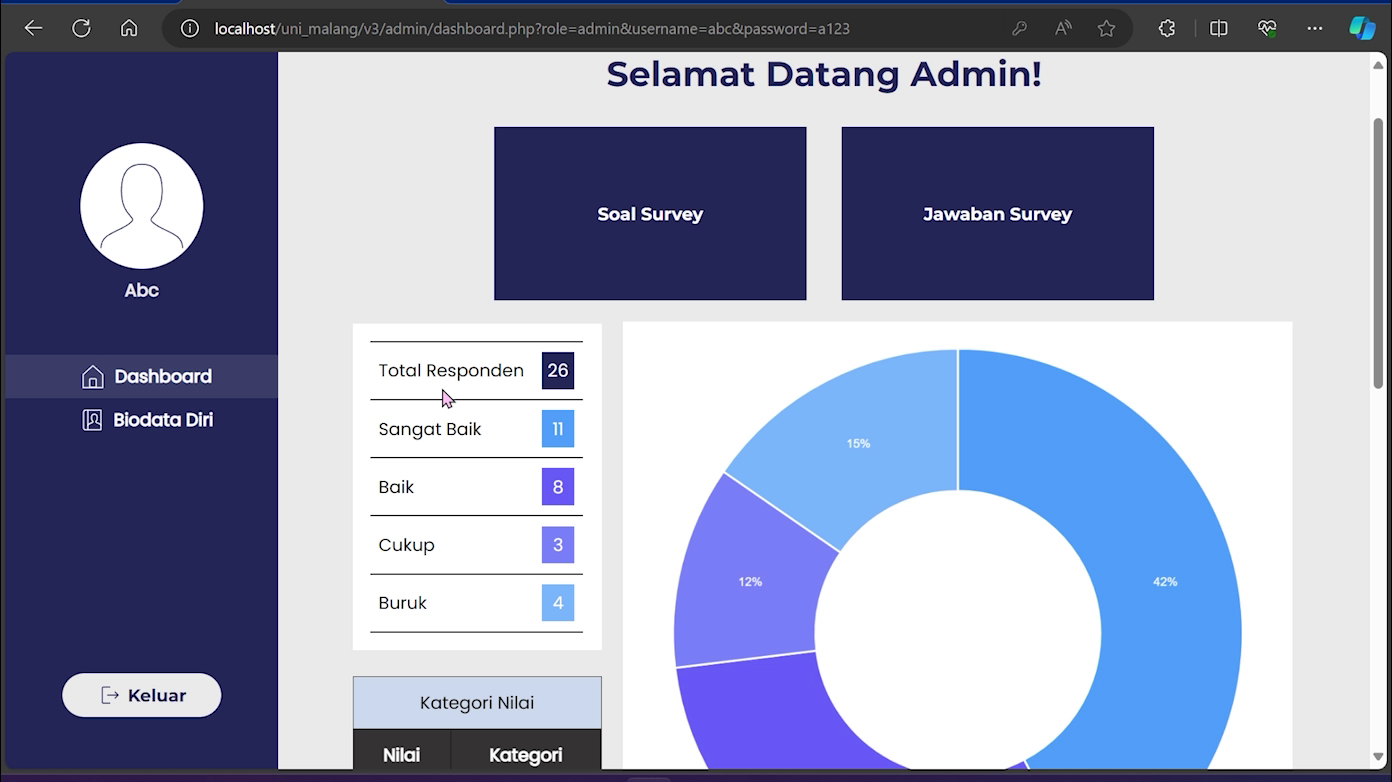Open browser extensions puzzle icon

point(1167,29)
